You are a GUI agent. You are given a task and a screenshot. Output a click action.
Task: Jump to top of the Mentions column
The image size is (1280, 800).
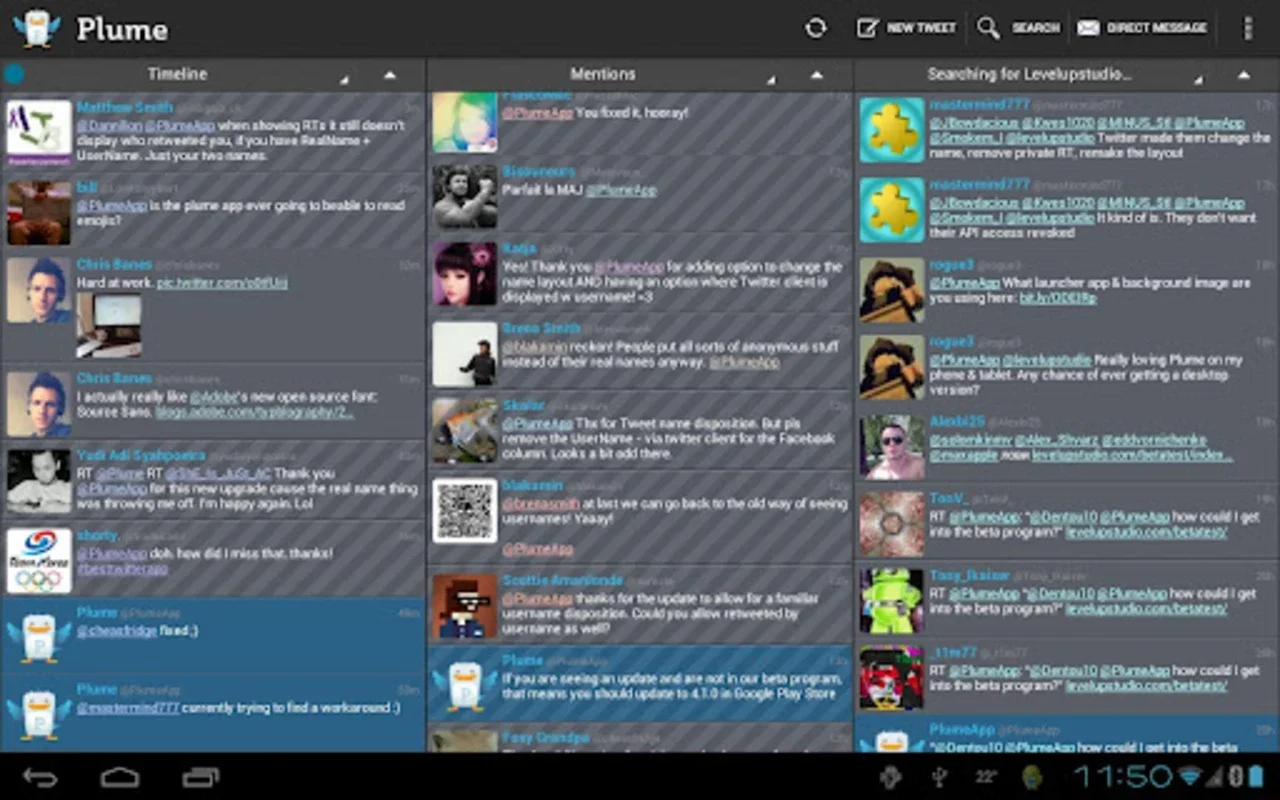click(817, 75)
